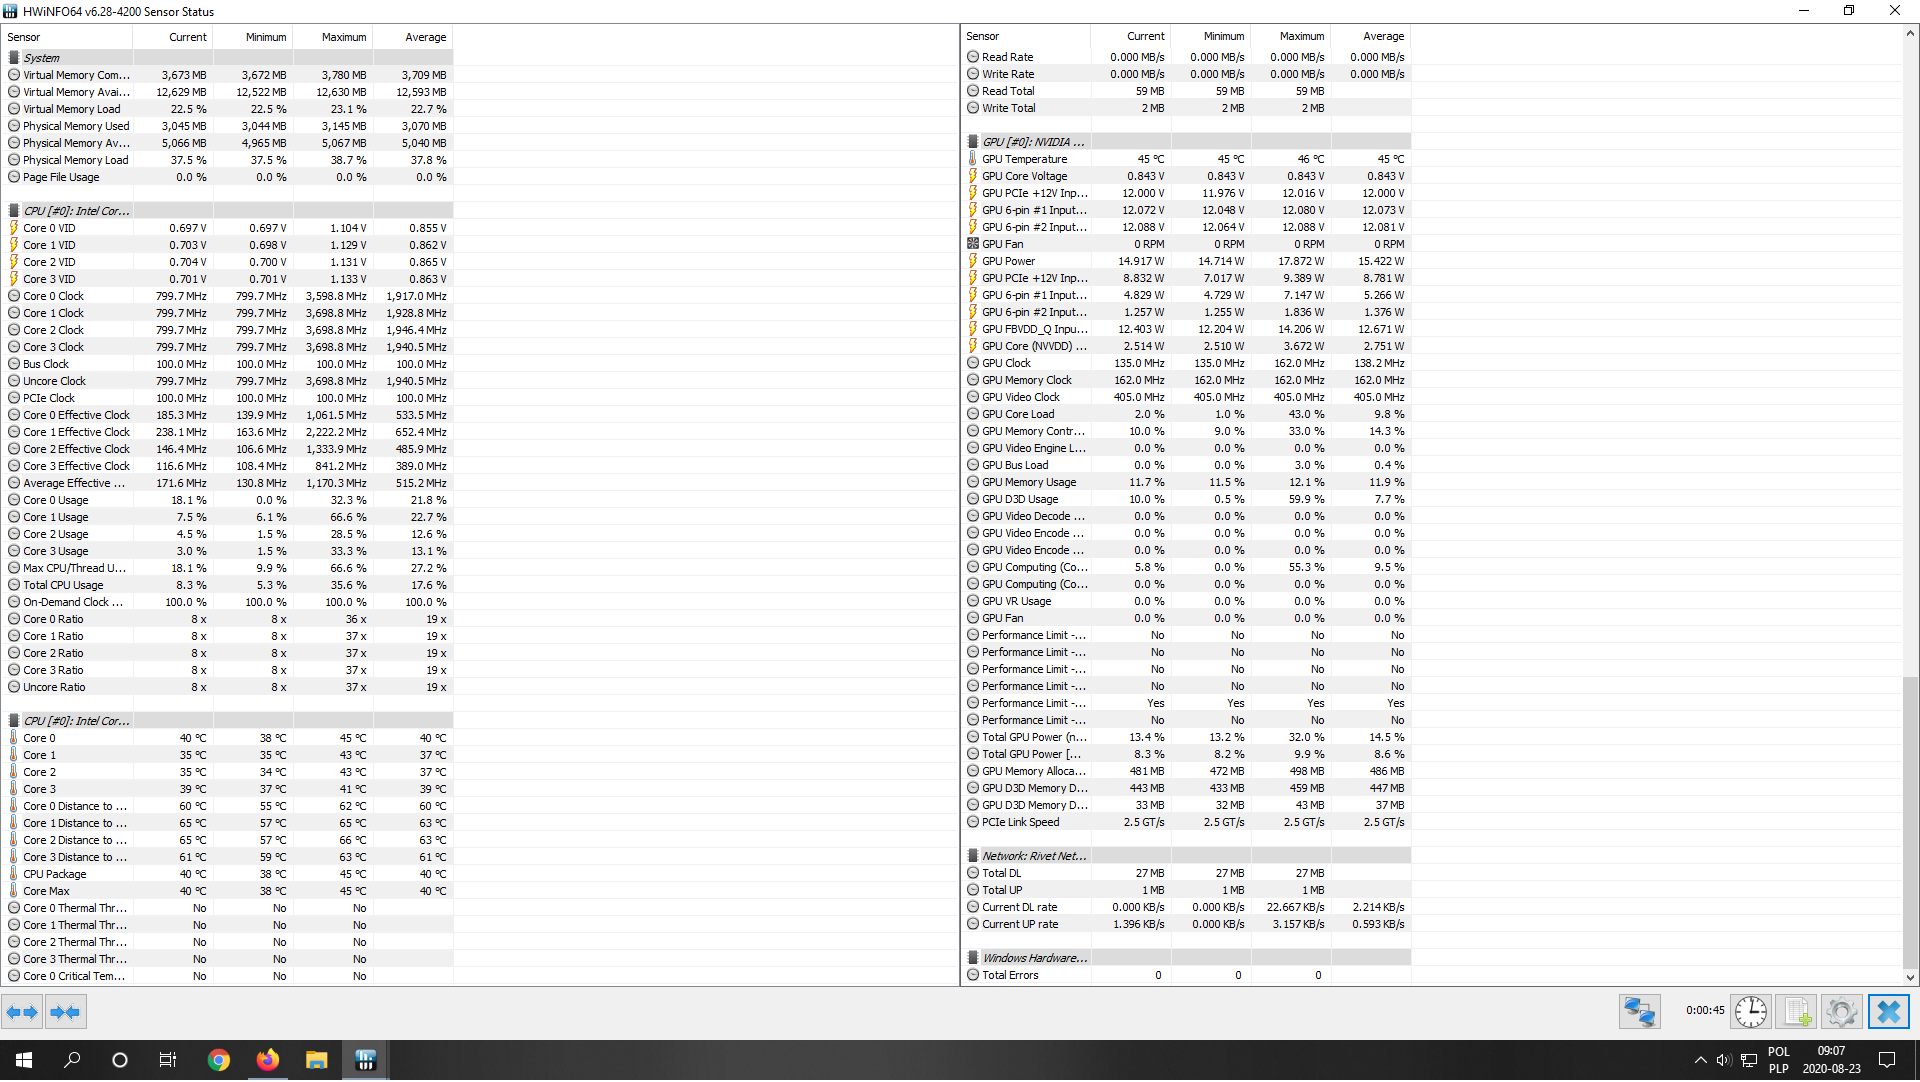The height and width of the screenshot is (1082, 1920).
Task: Click the left pane Average column header
Action: tap(413, 37)
